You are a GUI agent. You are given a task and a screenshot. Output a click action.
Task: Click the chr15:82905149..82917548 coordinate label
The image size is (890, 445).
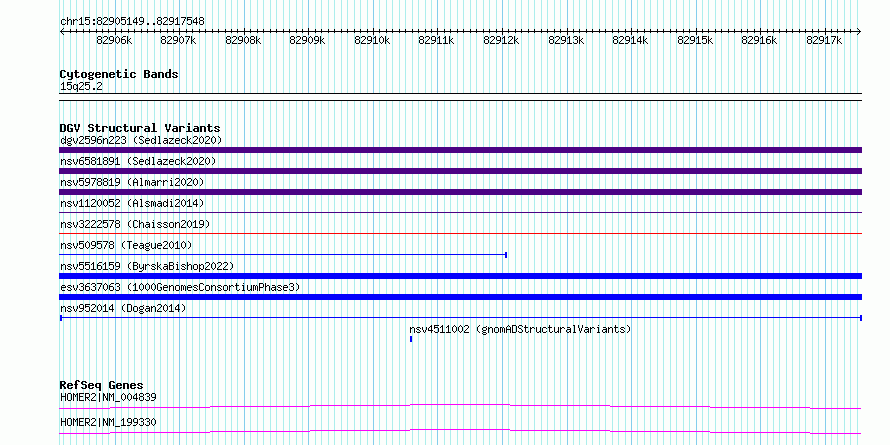tap(132, 22)
